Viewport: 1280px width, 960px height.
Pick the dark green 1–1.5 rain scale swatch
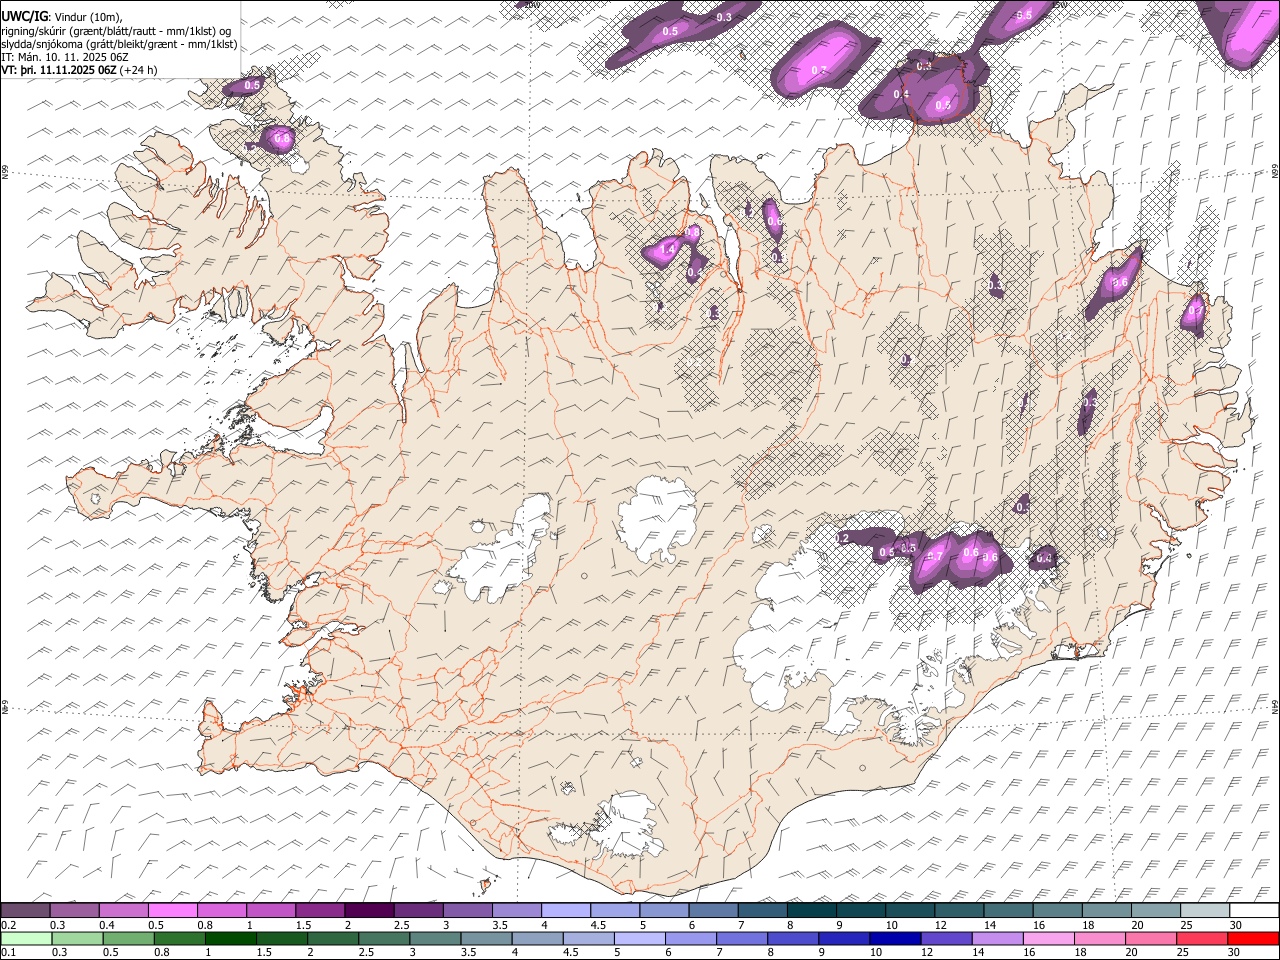(x=231, y=939)
